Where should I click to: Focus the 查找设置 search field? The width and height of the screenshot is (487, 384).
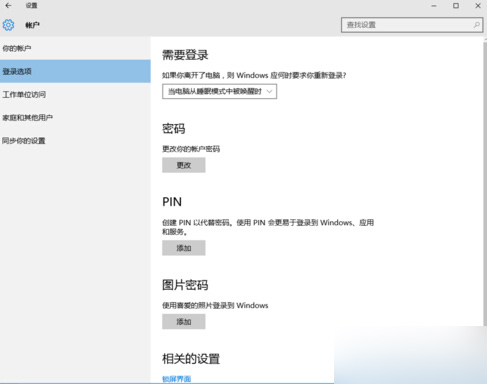pos(412,25)
